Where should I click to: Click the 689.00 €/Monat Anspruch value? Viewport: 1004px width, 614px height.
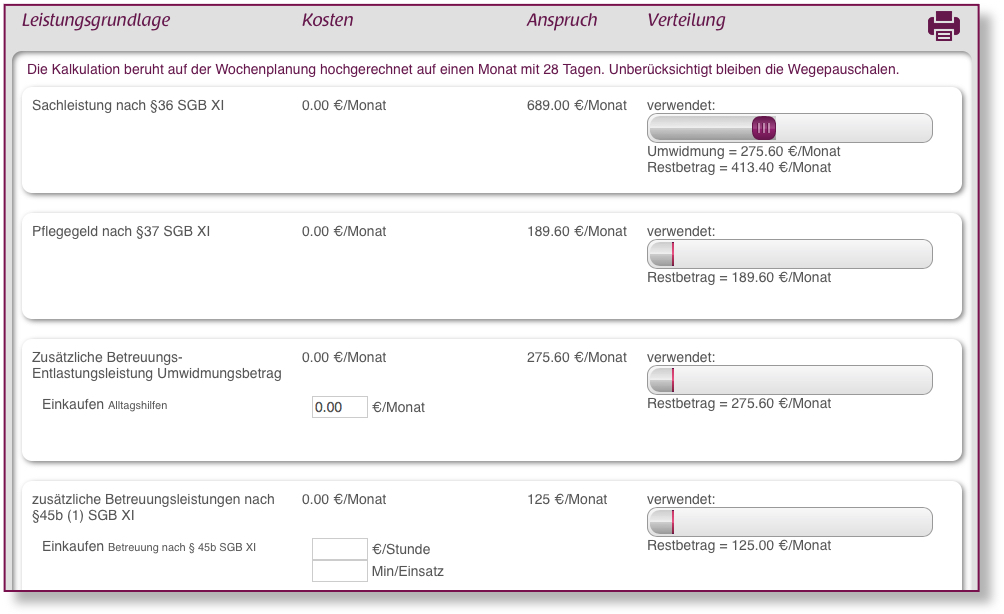[x=577, y=106]
